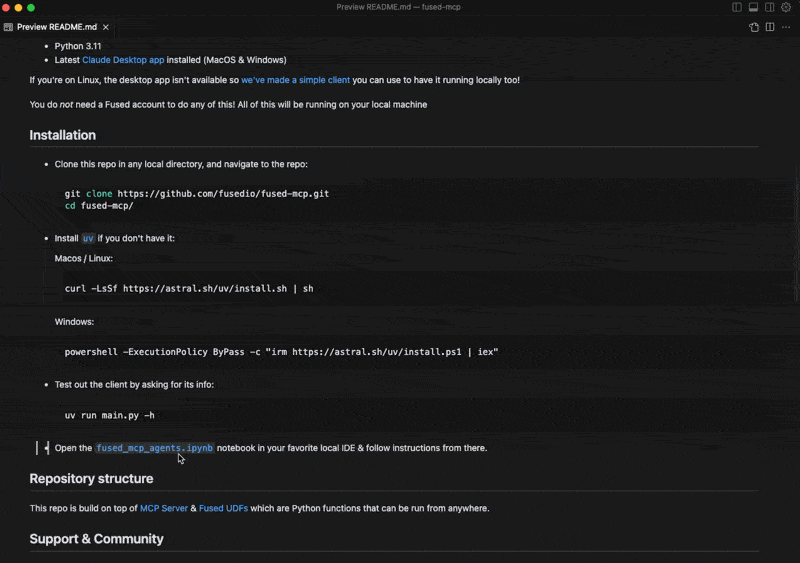Open fused_mcp_agents.ipynb notebook link

155,448
